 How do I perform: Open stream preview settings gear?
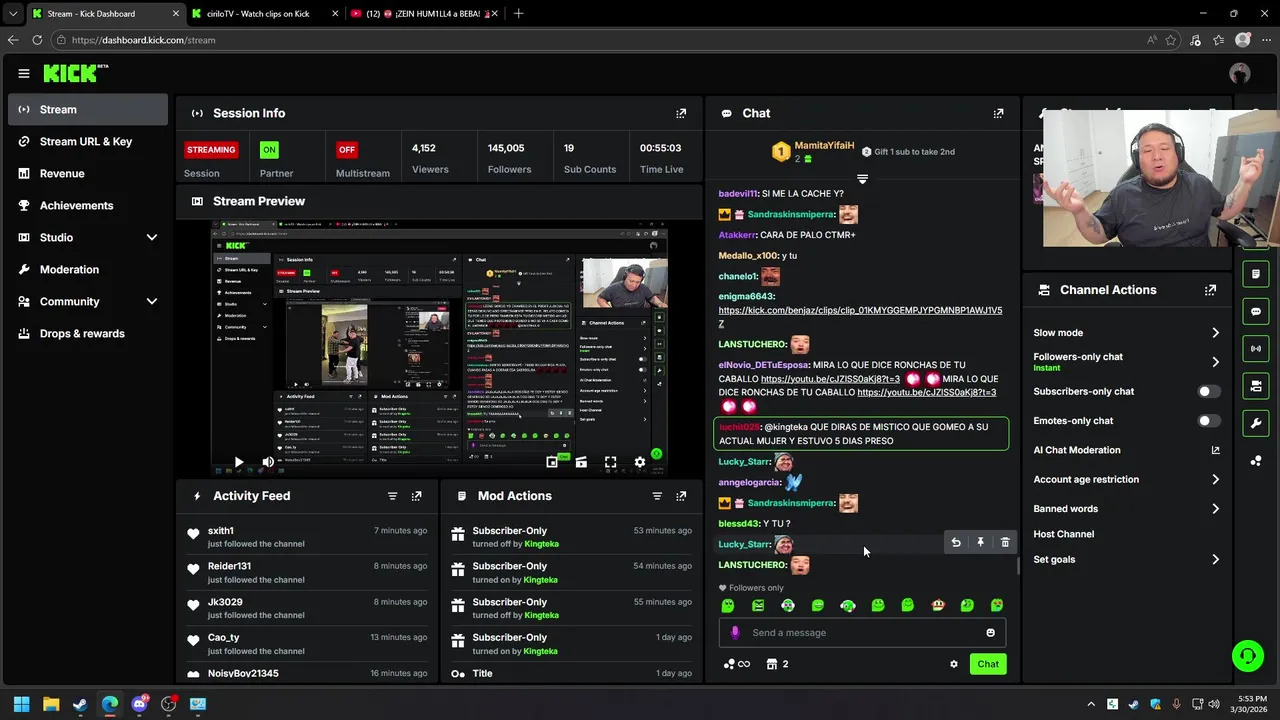click(640, 462)
